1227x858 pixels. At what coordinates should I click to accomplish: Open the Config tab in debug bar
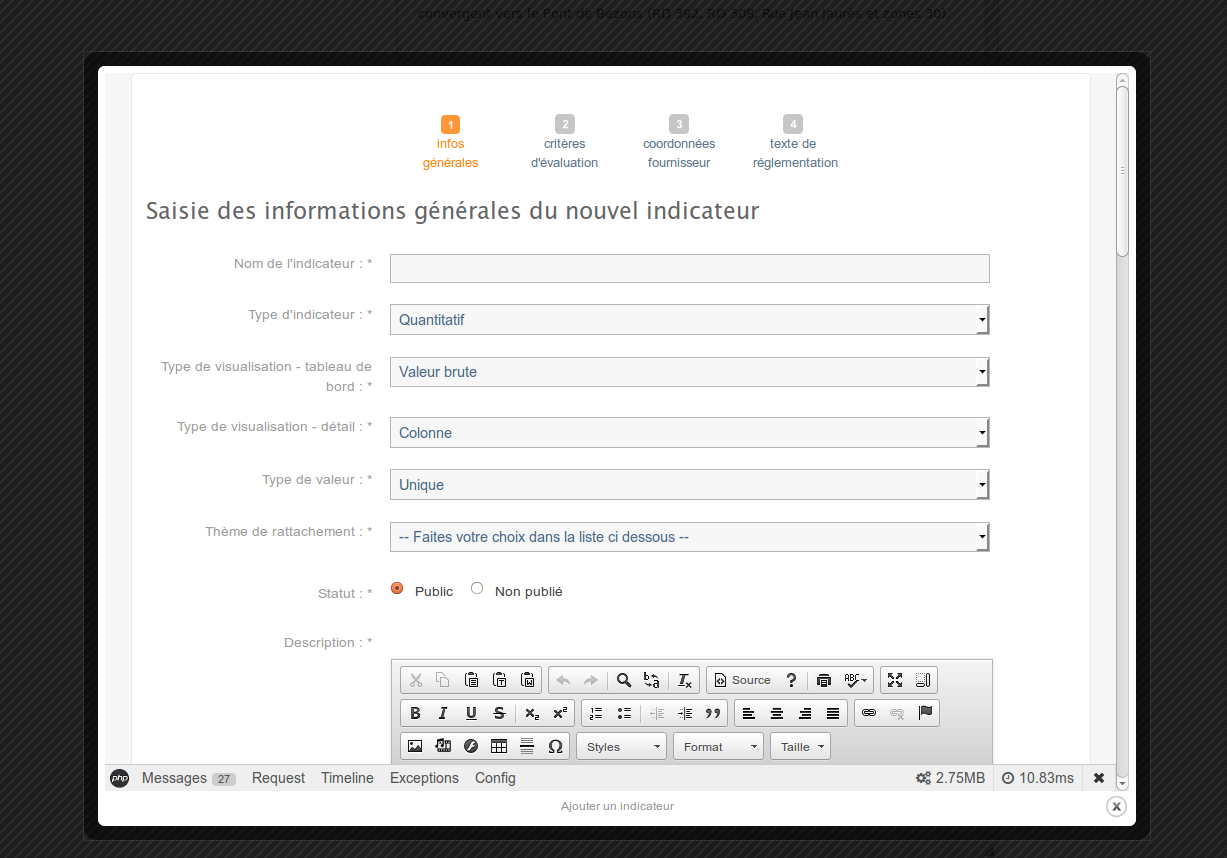[x=495, y=778]
